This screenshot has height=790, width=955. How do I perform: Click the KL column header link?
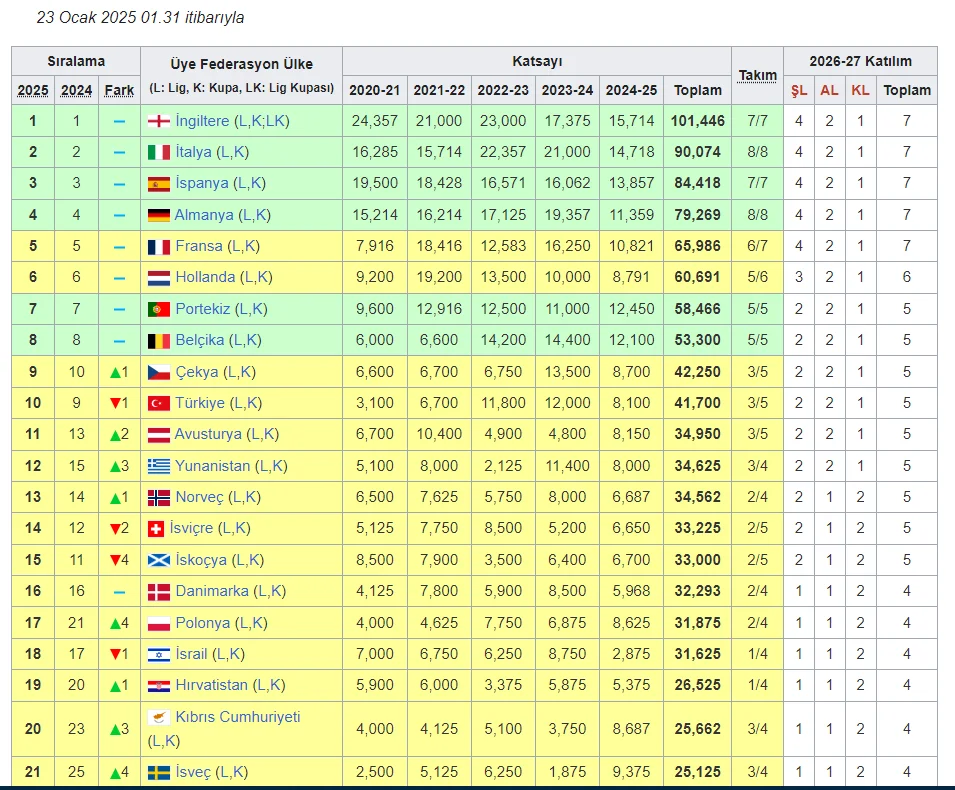click(x=860, y=90)
